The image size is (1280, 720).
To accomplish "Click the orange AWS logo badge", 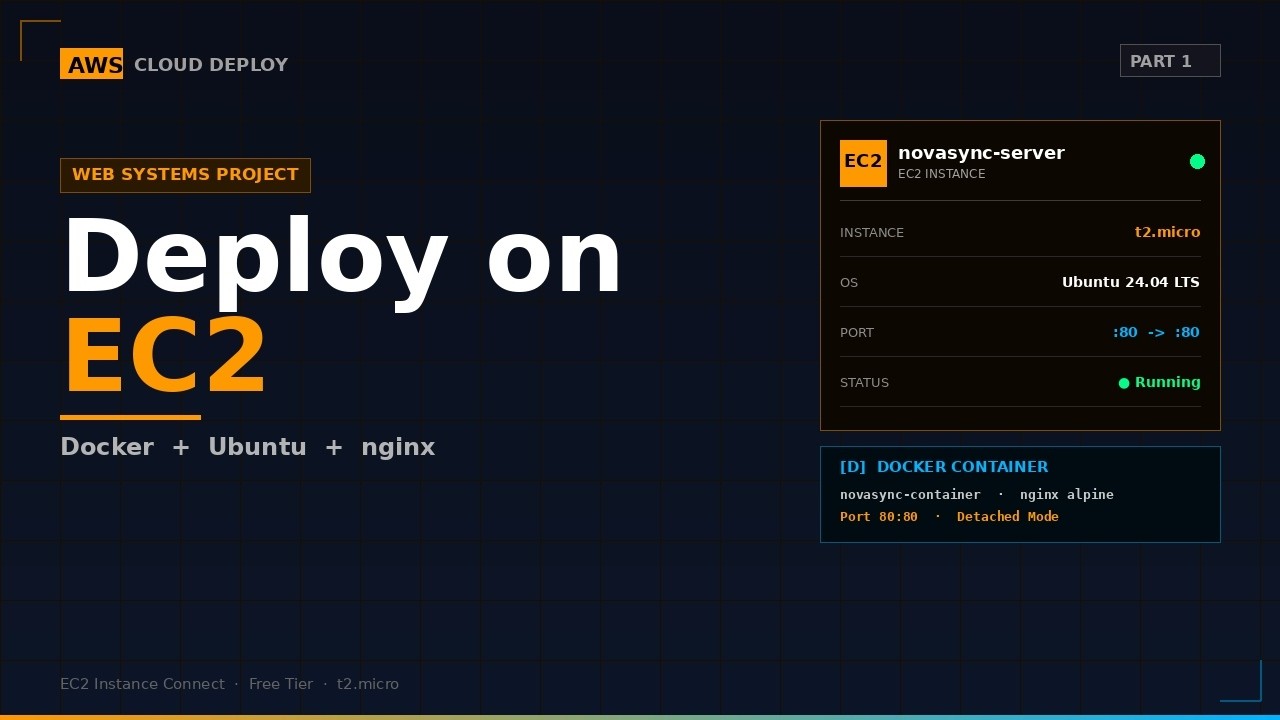I will click(x=91, y=64).
